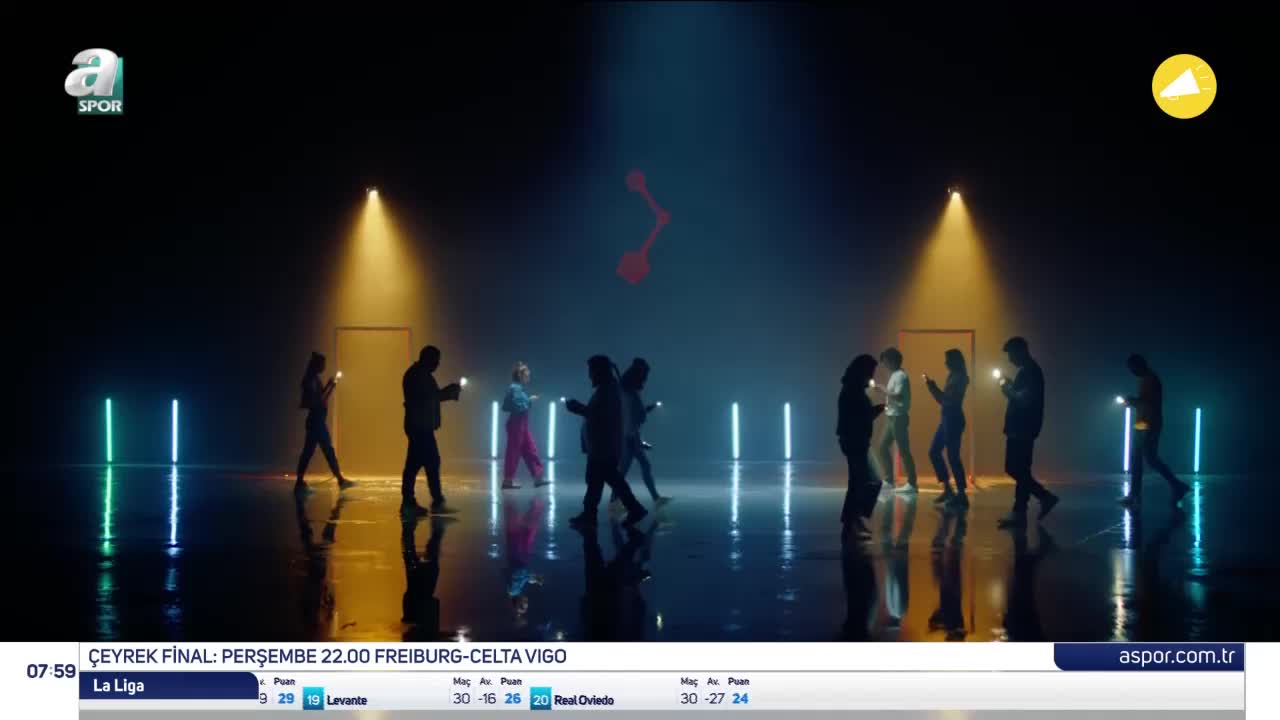Viewport: 1280px width, 720px height.
Task: Click the right yellow spotlight lamp
Action: pyautogui.click(x=954, y=191)
